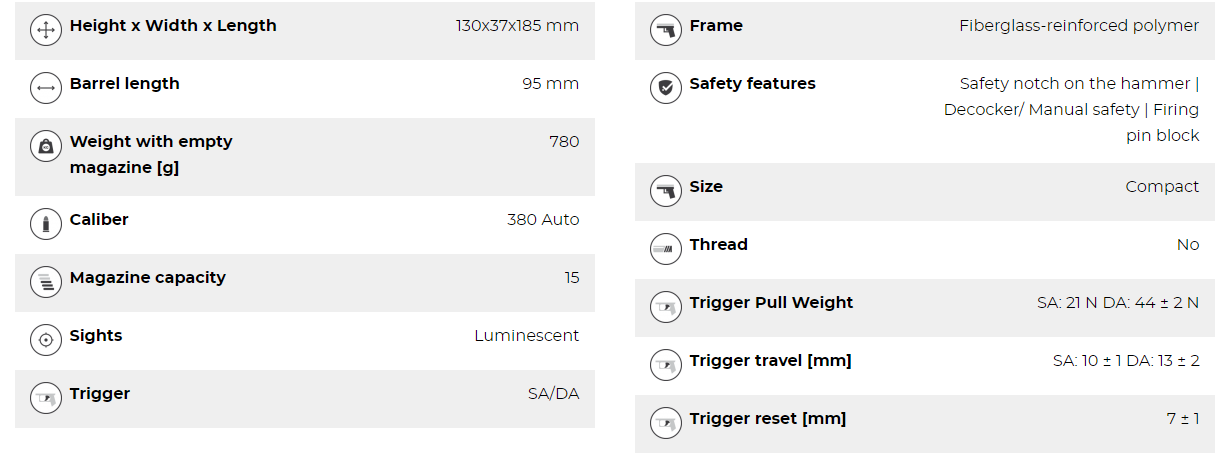Click the weight icon
Viewport: 1219px width, 461px height.
(x=46, y=147)
